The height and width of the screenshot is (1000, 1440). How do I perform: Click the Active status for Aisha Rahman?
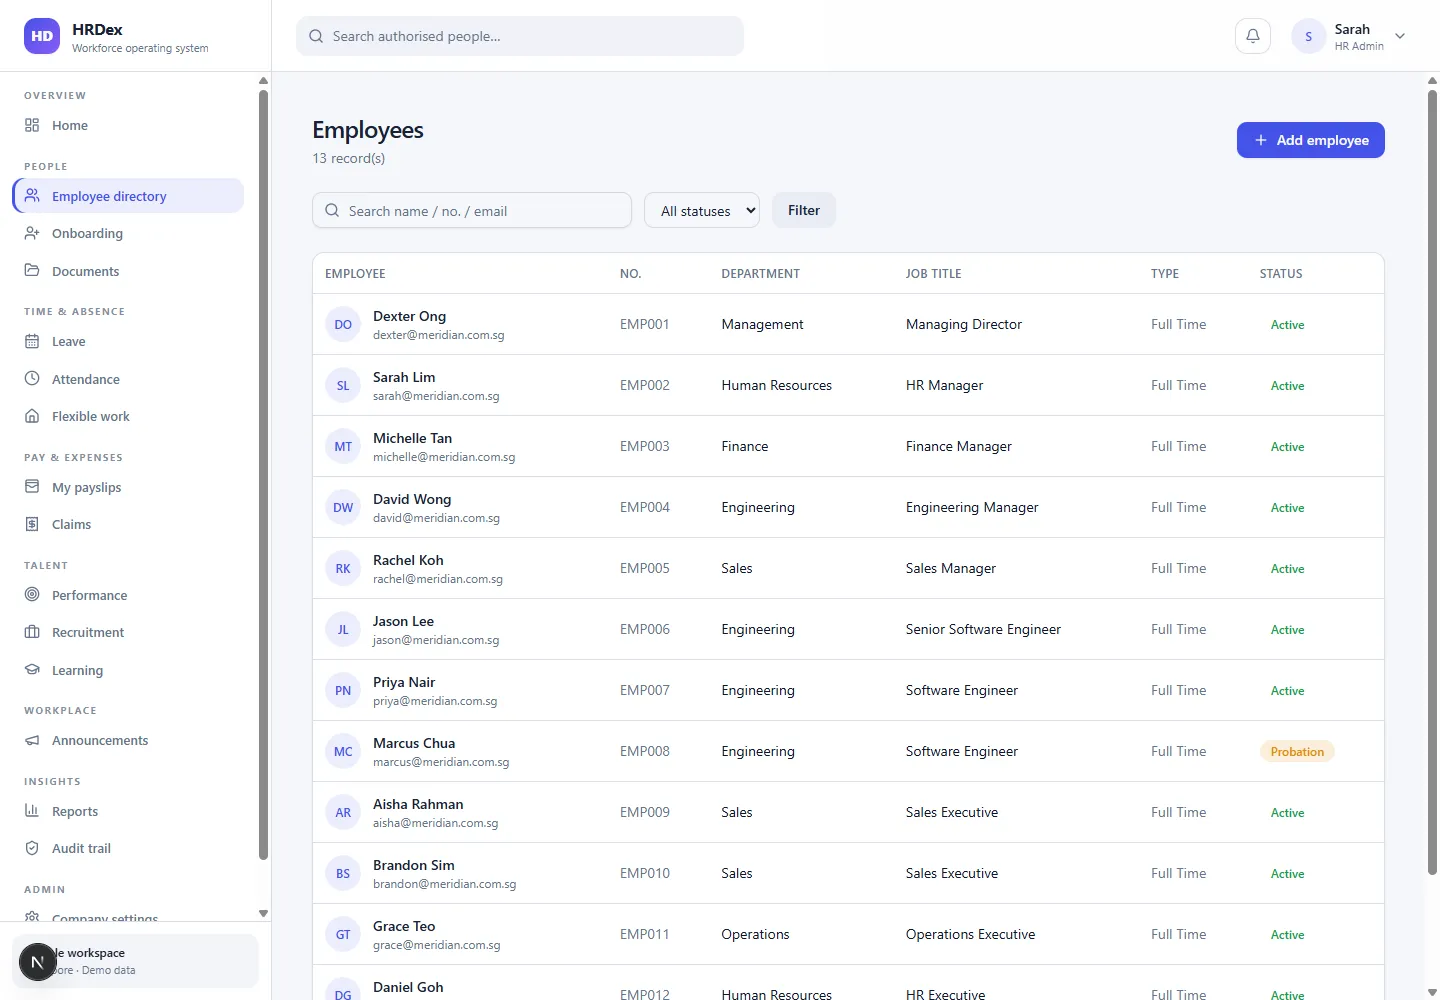pyautogui.click(x=1287, y=813)
